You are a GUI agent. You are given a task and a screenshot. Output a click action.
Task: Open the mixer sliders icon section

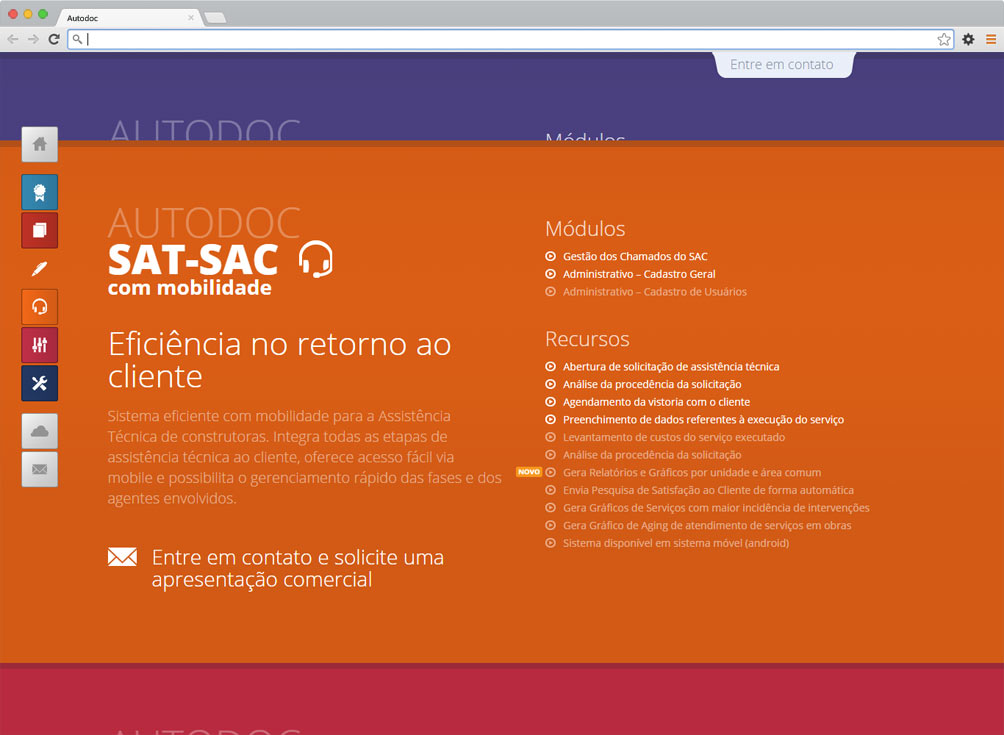coord(40,345)
